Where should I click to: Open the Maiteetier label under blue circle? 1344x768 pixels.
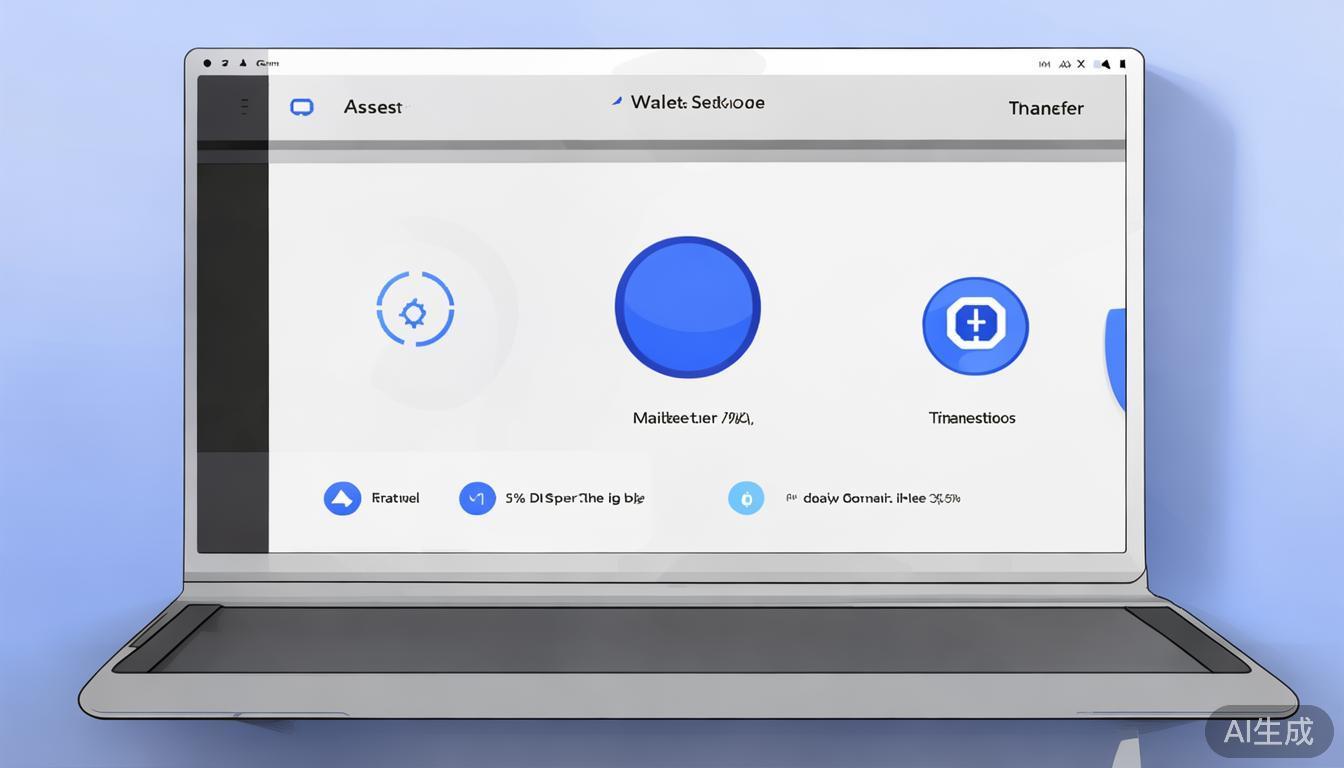pos(692,418)
